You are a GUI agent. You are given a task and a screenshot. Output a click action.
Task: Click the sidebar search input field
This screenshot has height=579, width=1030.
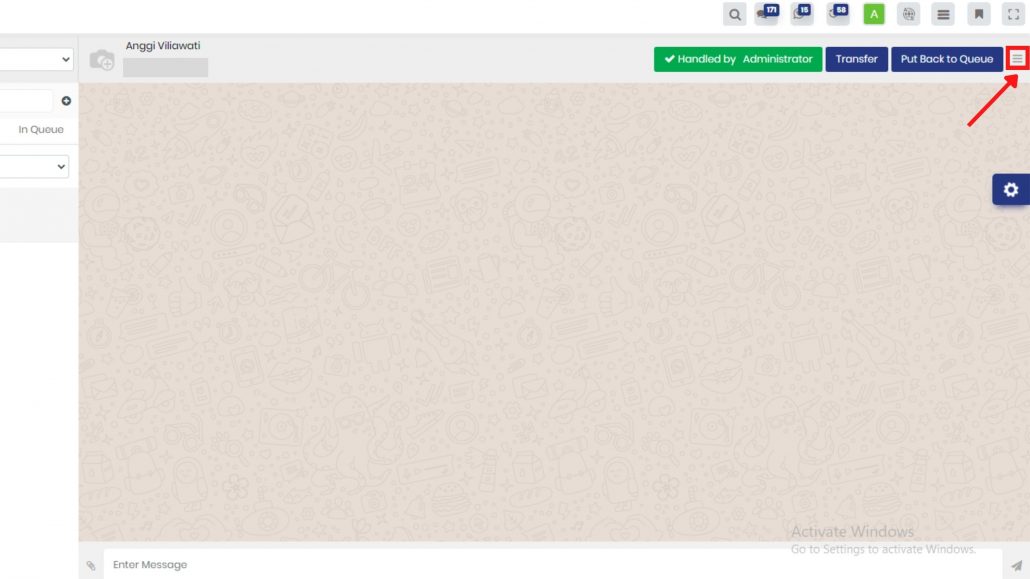tap(26, 101)
